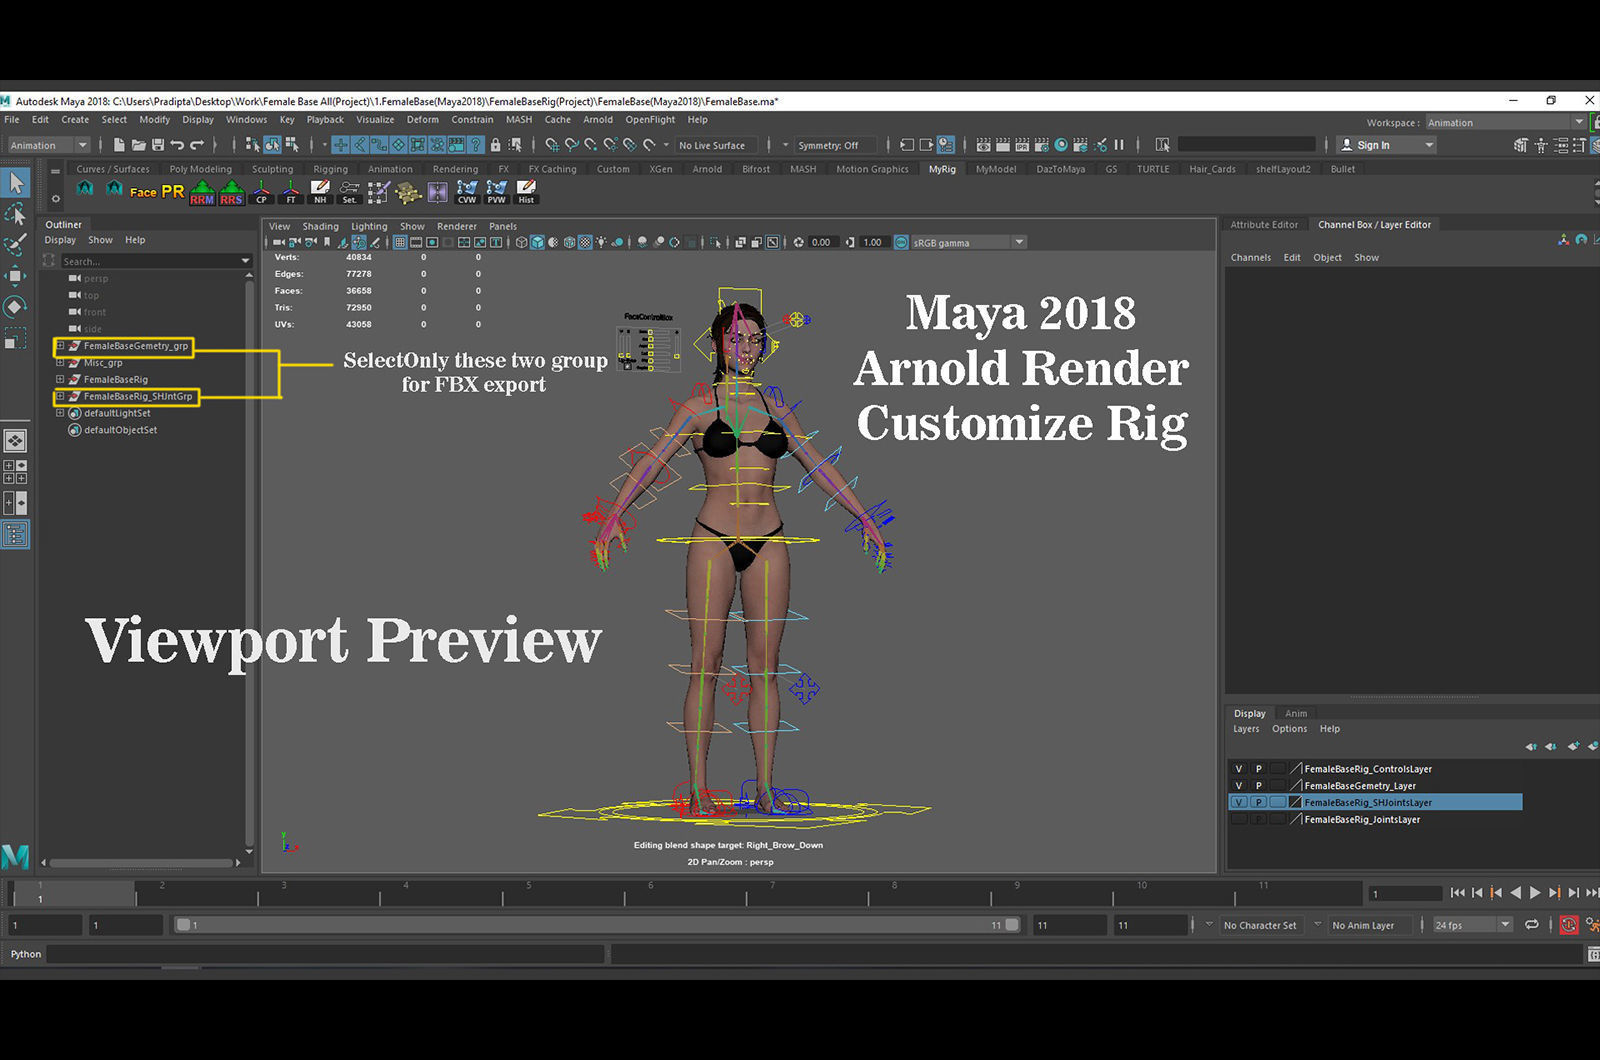The width and height of the screenshot is (1600, 1060).
Task: Click the Paint selection tool in toolbox
Action: click(16, 245)
